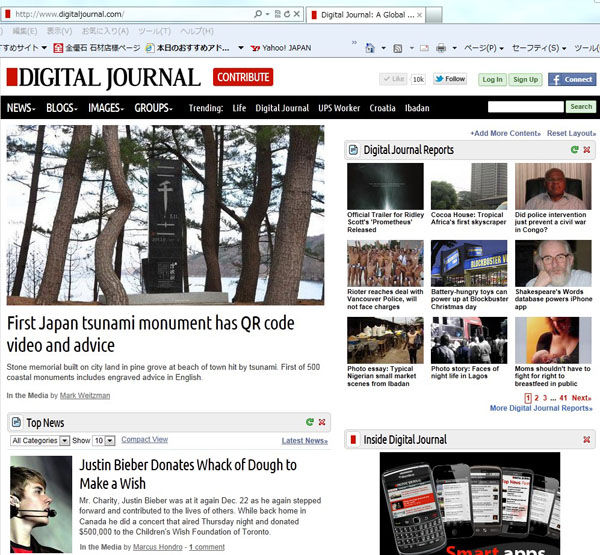The width and height of the screenshot is (600, 555).
Task: Click the RSS feeds icon in command bar
Action: (398, 48)
